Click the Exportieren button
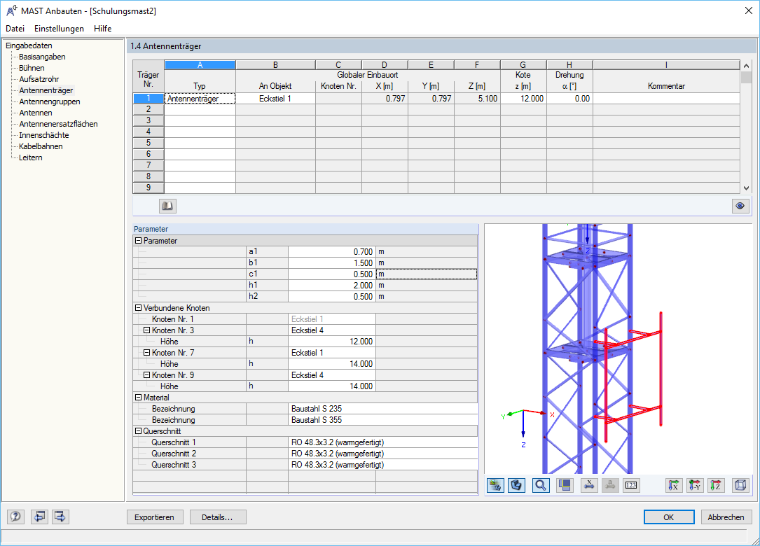The image size is (760, 546). click(155, 517)
